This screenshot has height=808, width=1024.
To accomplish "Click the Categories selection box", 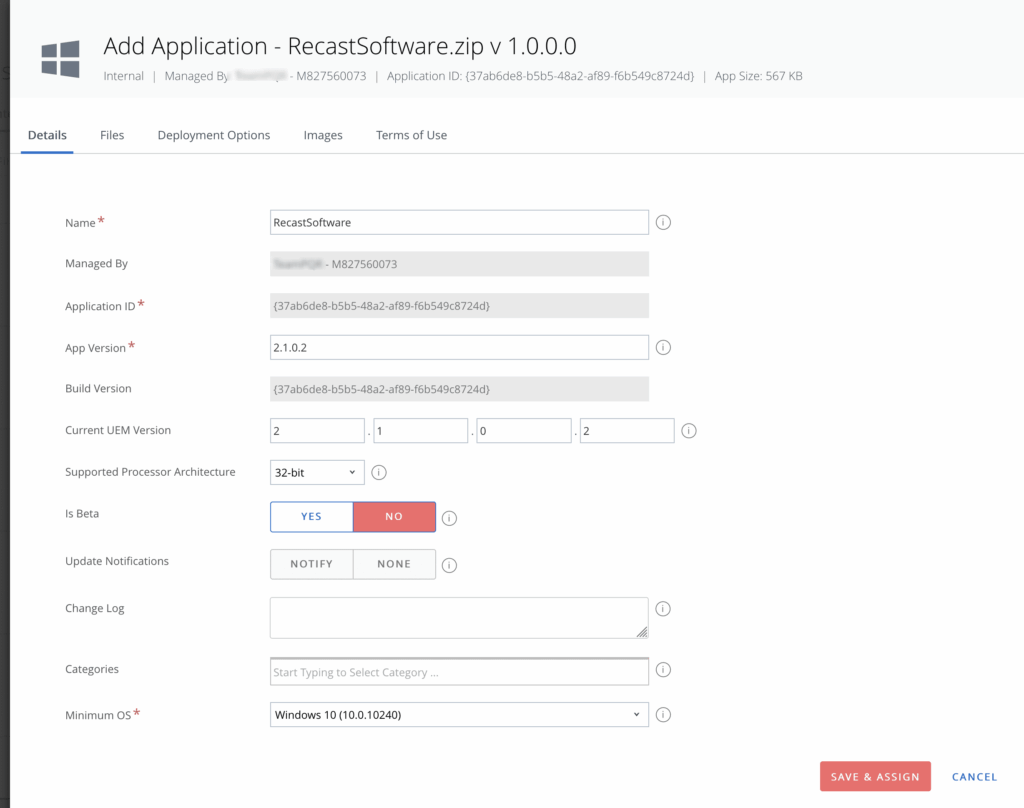I will 458,670.
